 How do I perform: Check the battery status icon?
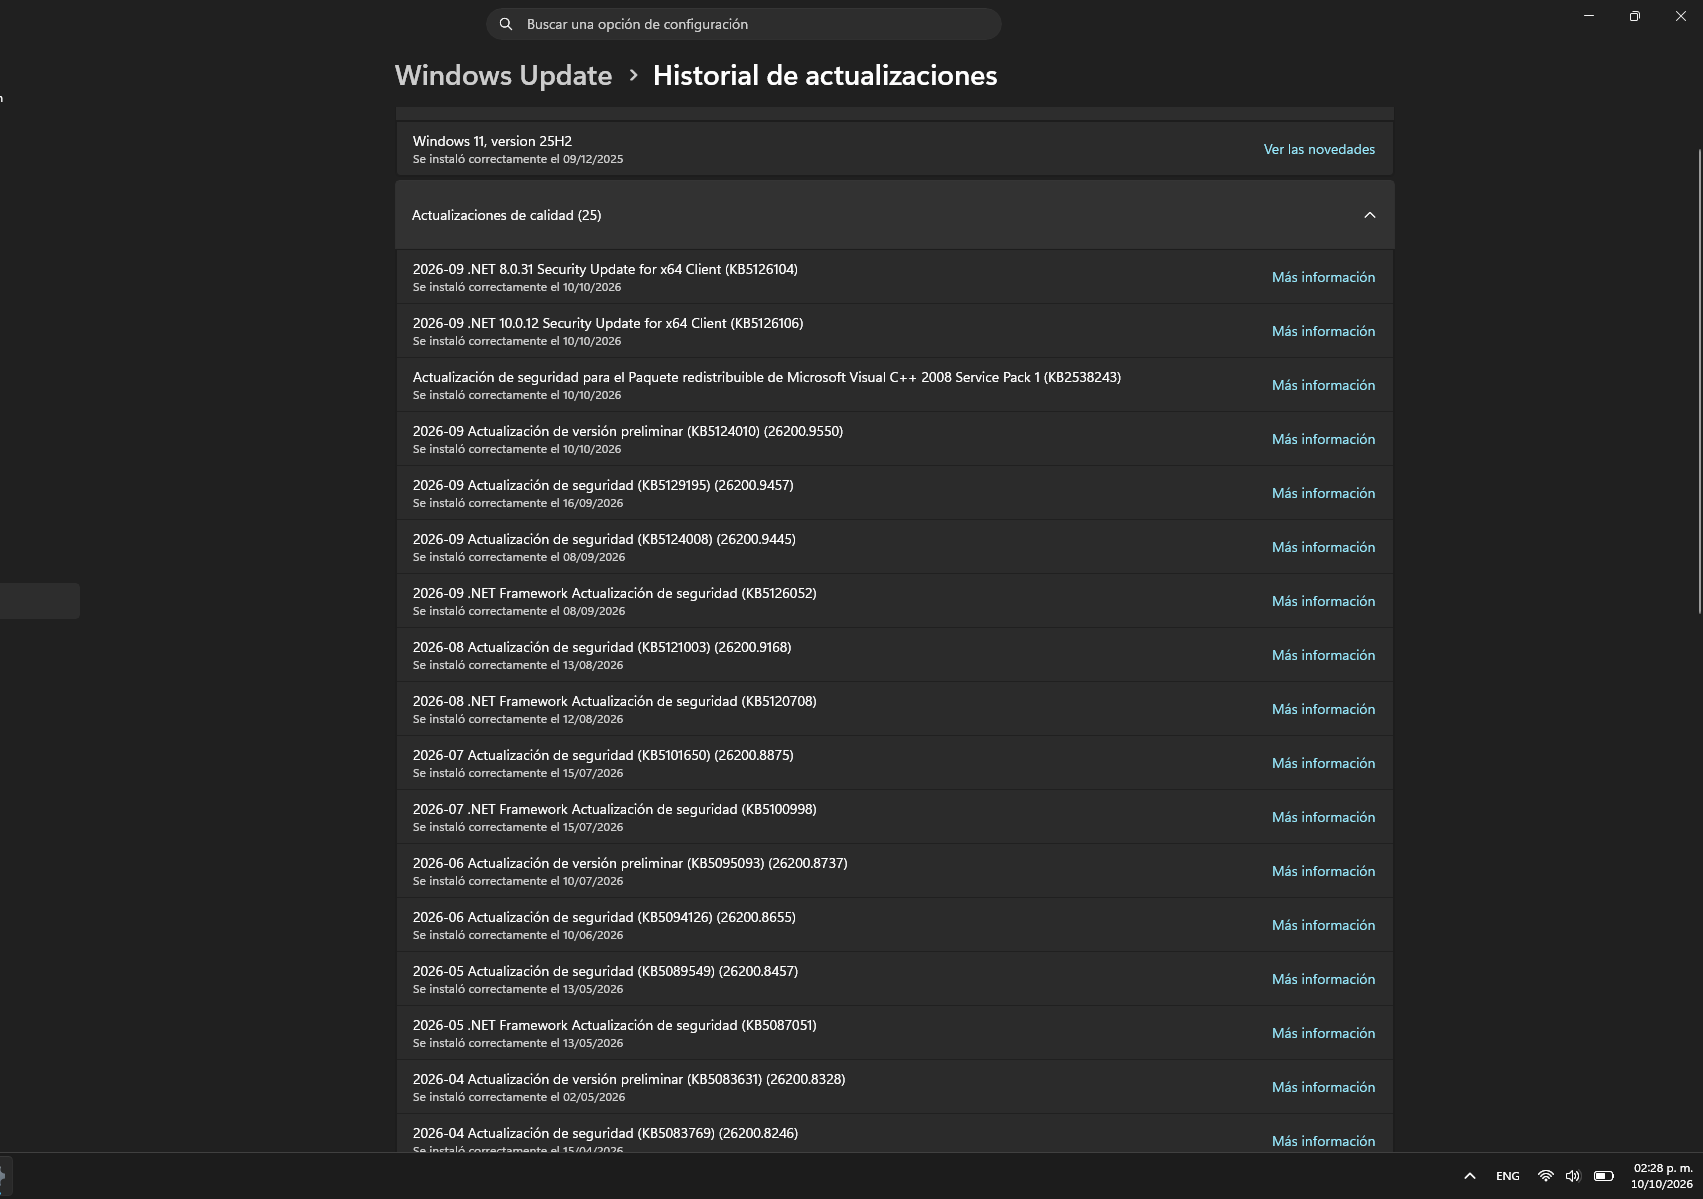[x=1603, y=1176]
